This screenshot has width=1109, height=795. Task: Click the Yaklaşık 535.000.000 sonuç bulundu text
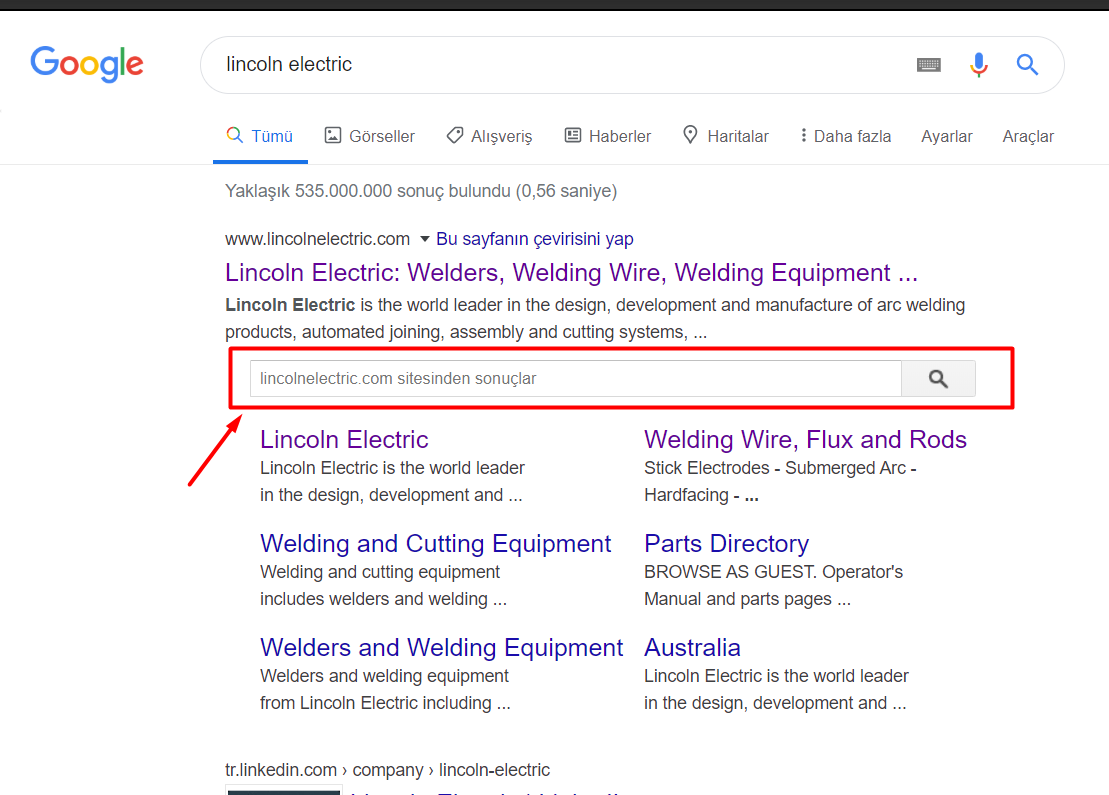[421, 191]
